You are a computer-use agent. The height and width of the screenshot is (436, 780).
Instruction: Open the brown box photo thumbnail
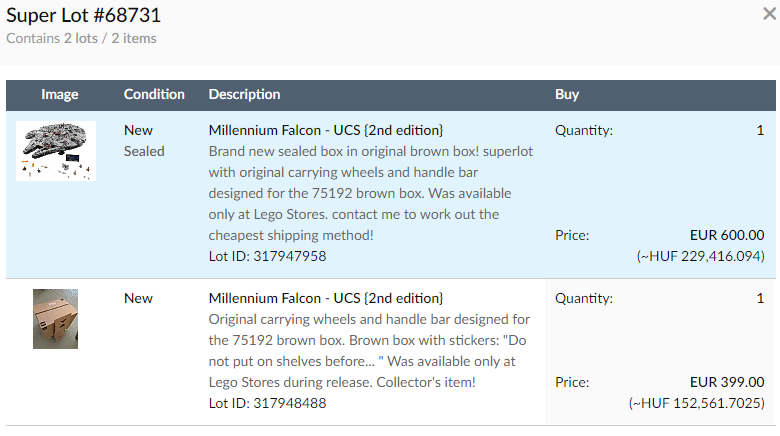pyautogui.click(x=55, y=319)
